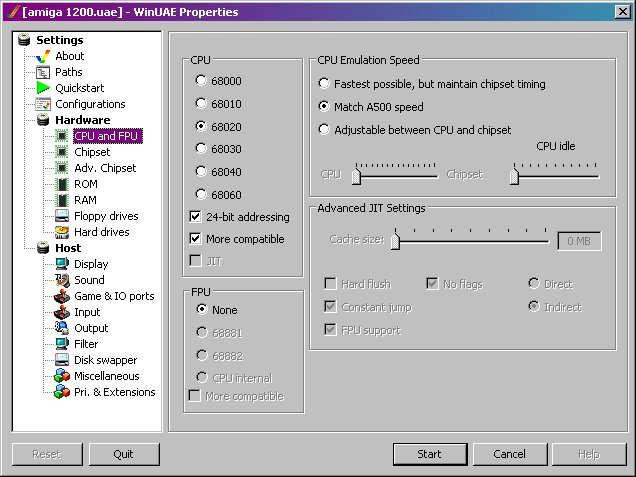Select FPU None radio button
Image resolution: width=636 pixels, height=477 pixels.
point(202,309)
